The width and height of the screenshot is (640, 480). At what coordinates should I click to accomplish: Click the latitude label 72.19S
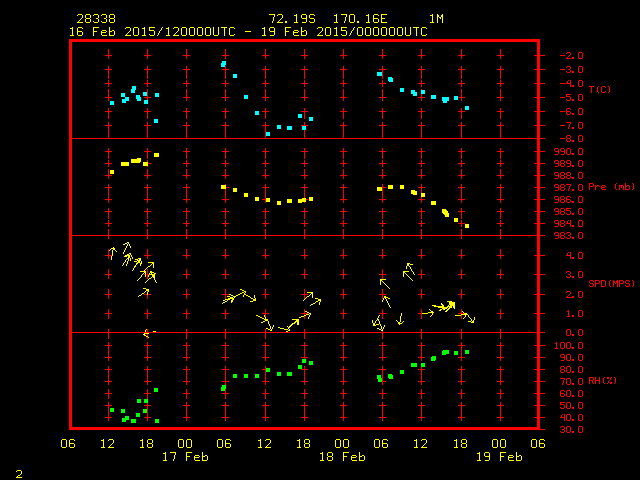click(x=292, y=19)
